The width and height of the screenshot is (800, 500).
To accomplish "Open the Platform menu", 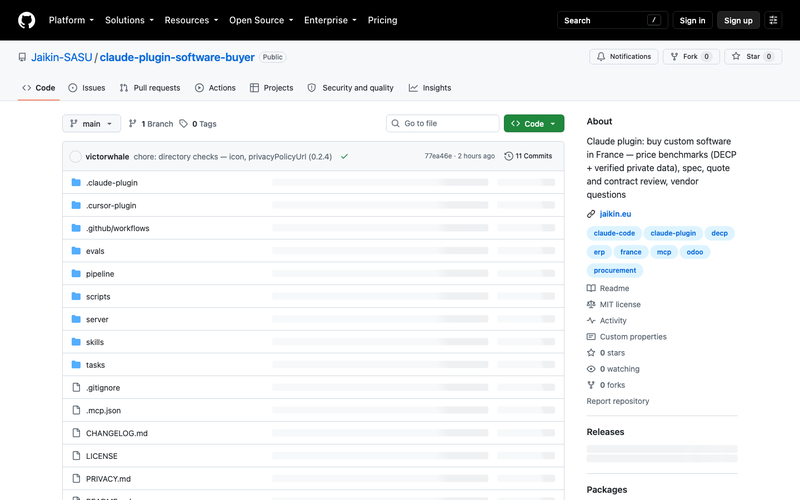I will pos(71,20).
